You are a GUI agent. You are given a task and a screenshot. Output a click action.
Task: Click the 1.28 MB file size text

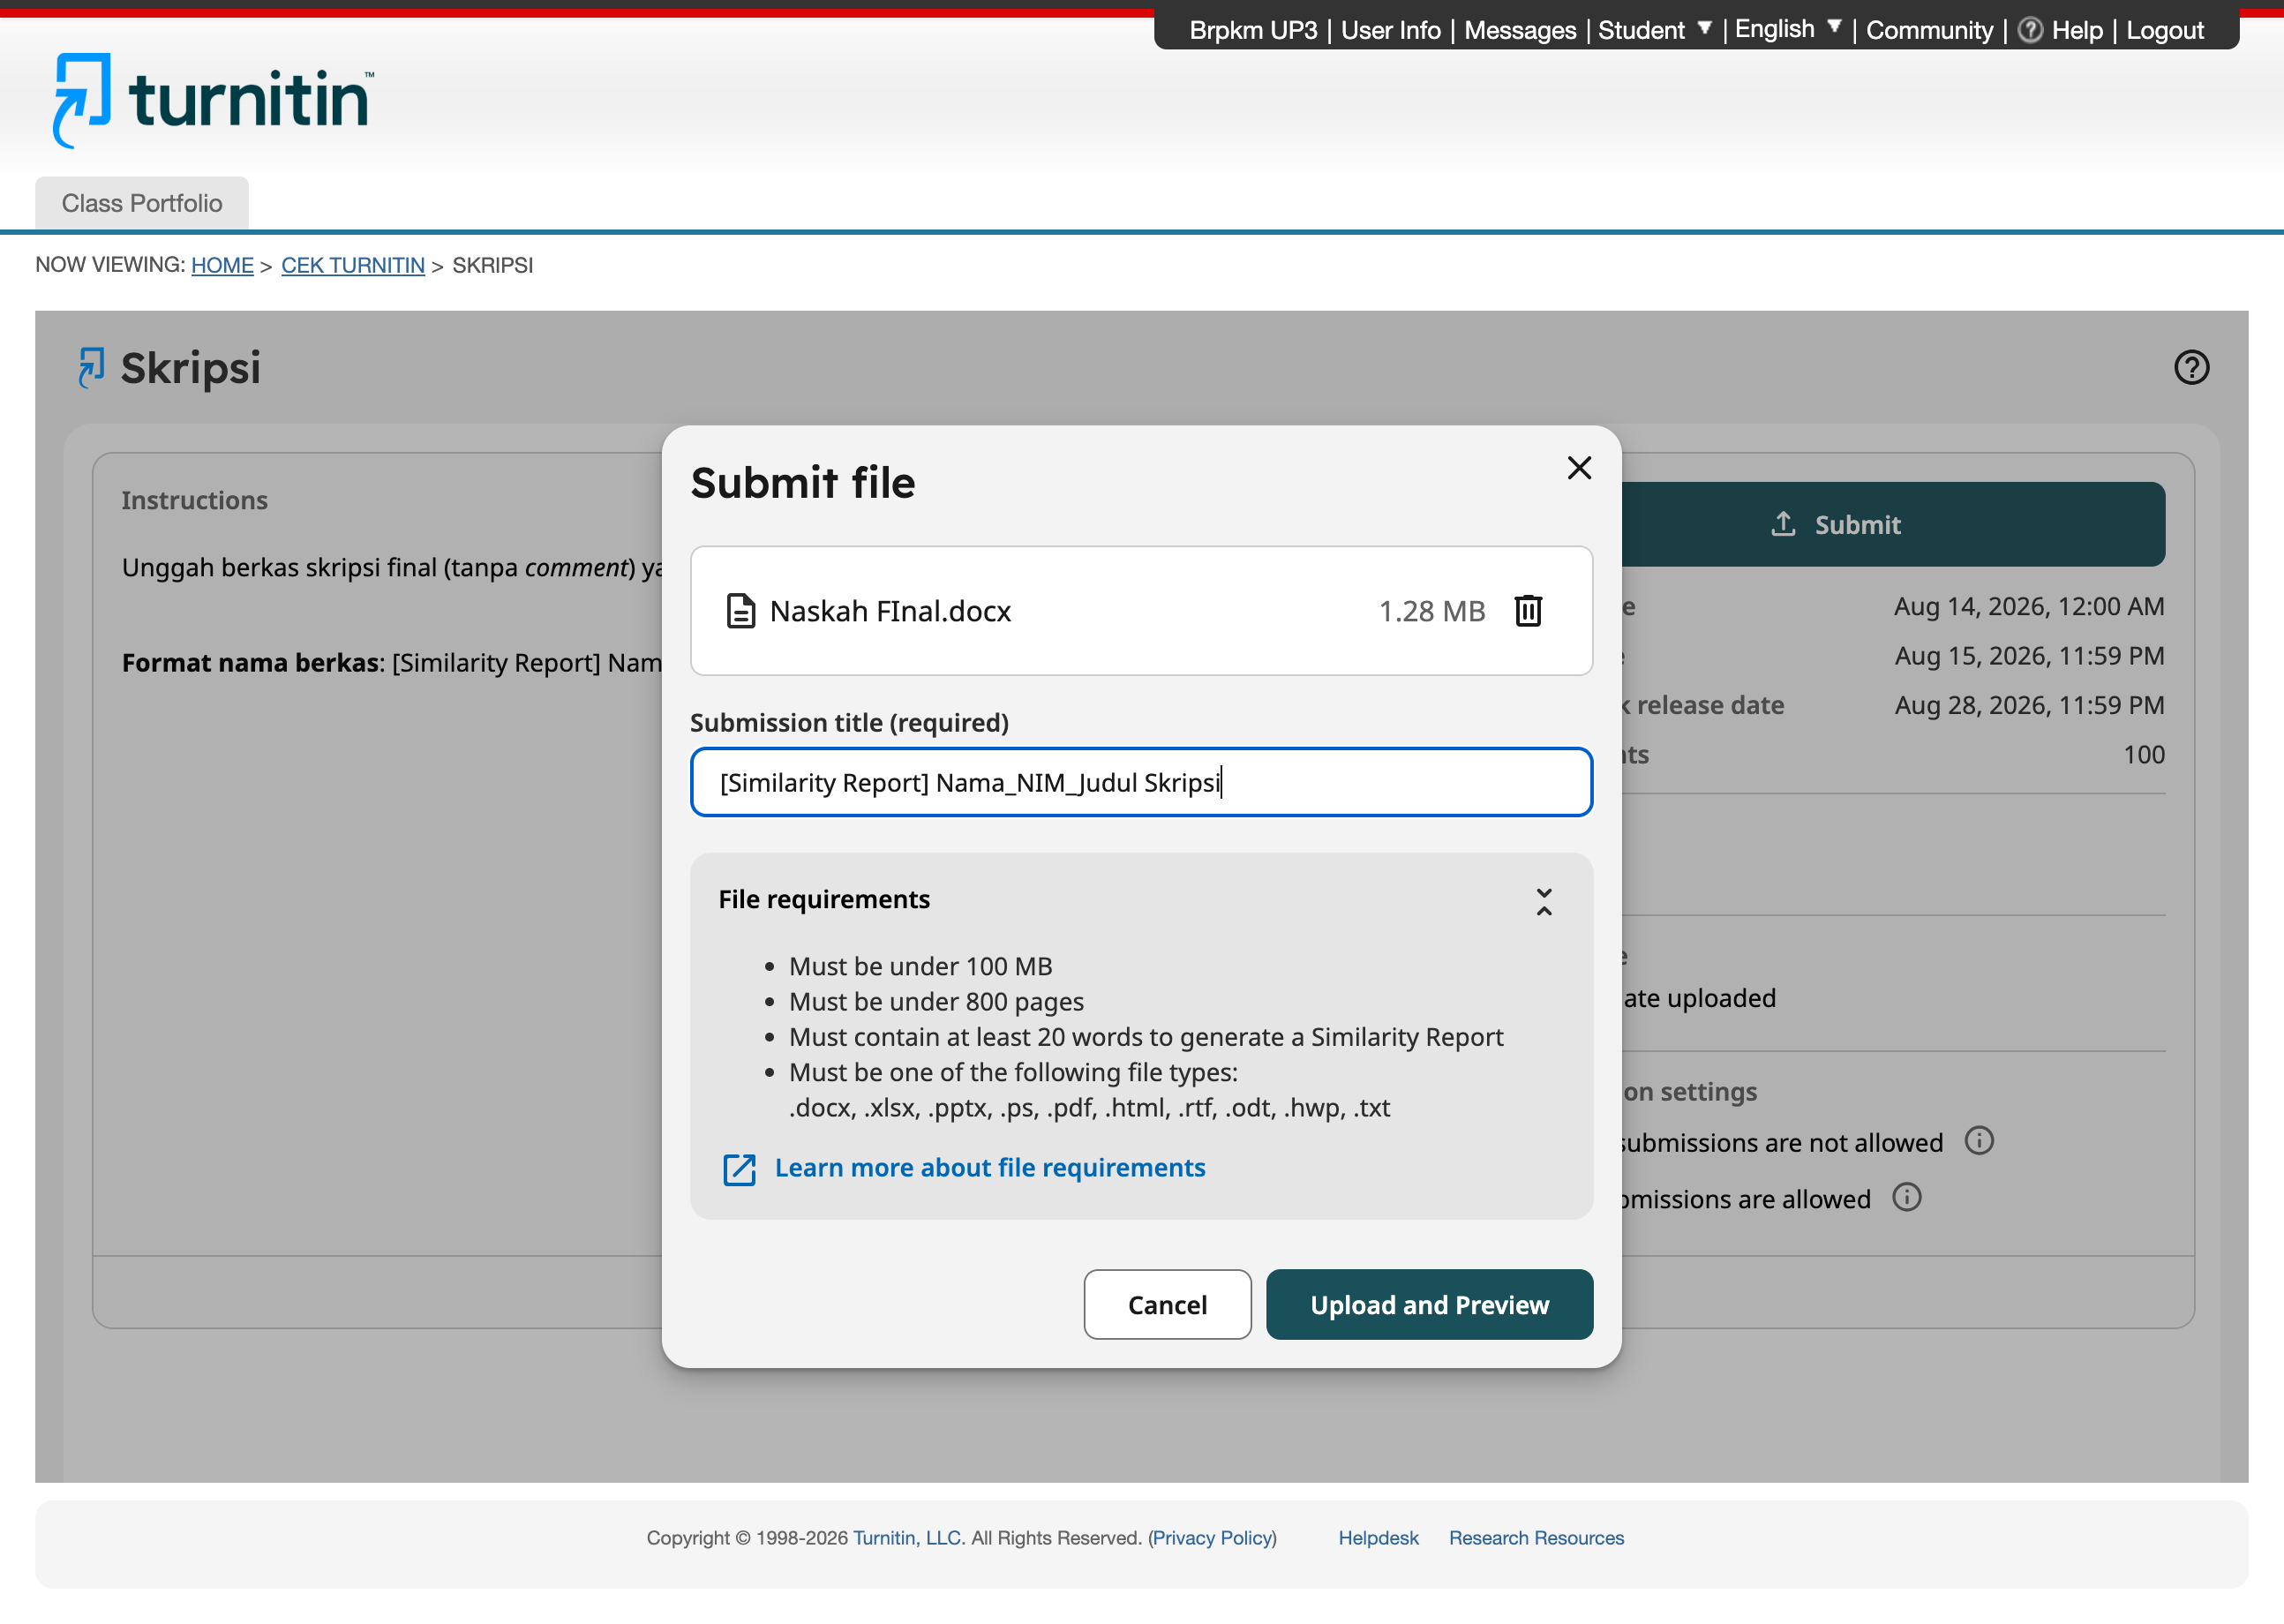[1431, 611]
